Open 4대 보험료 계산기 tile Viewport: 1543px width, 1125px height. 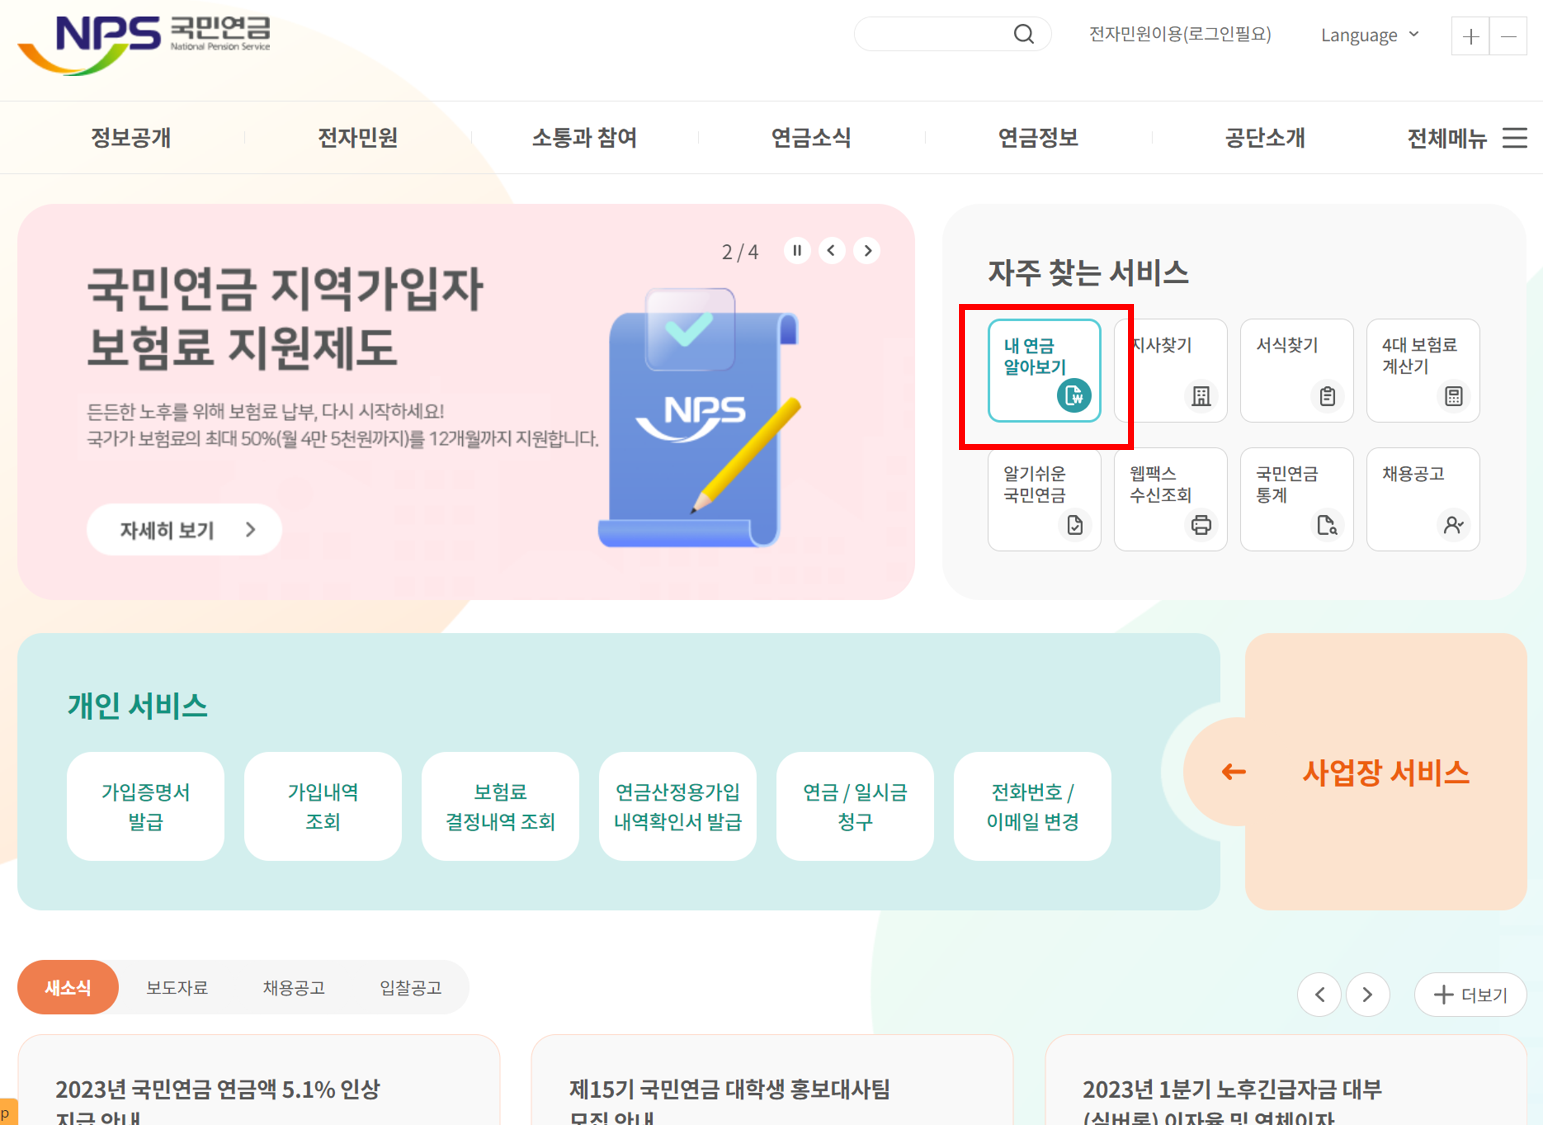point(1422,370)
